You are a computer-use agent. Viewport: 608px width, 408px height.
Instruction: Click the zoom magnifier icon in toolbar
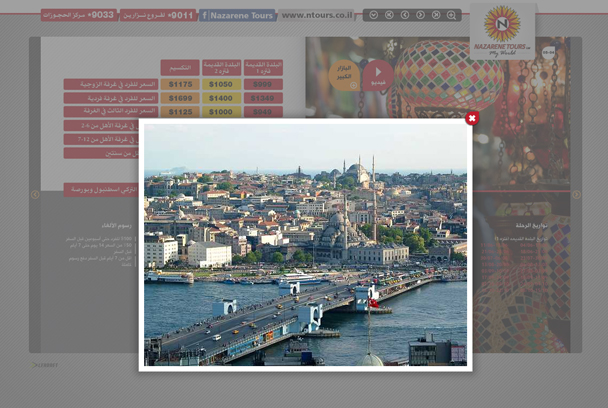(451, 15)
